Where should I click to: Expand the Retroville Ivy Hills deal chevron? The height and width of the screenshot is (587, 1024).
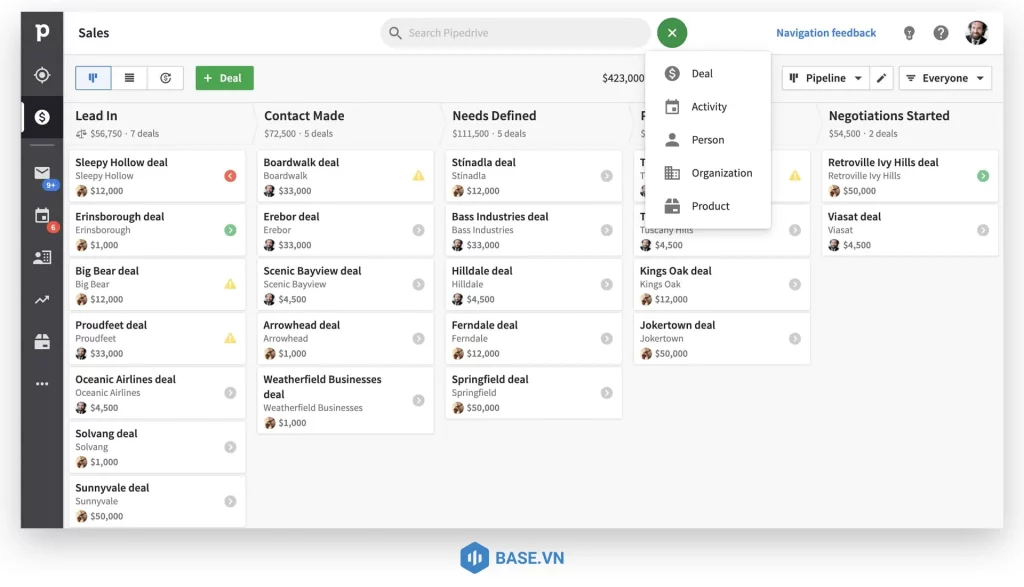click(x=984, y=176)
